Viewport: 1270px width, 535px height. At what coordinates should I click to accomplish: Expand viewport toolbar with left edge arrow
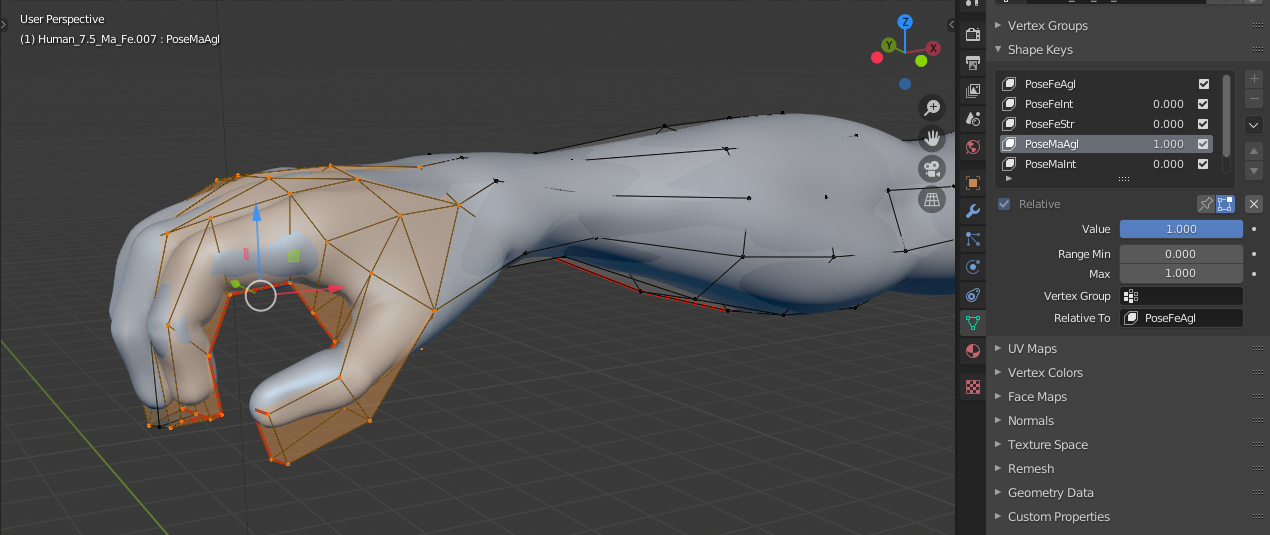click(x=5, y=22)
